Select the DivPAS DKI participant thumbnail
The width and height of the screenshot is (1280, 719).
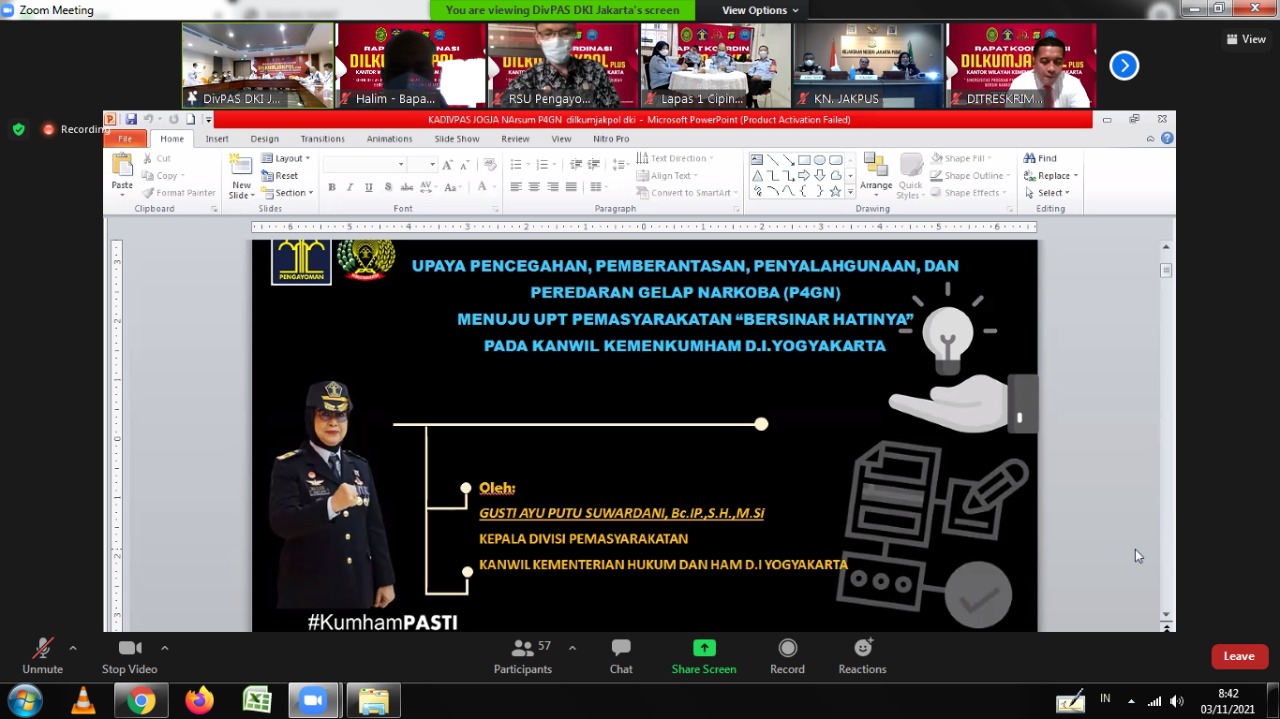(x=258, y=65)
